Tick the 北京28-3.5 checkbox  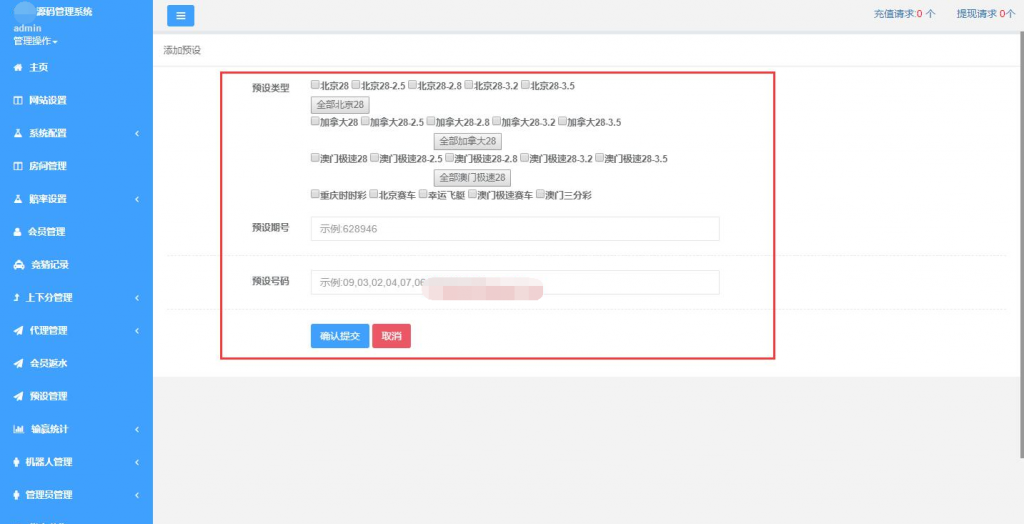525,84
